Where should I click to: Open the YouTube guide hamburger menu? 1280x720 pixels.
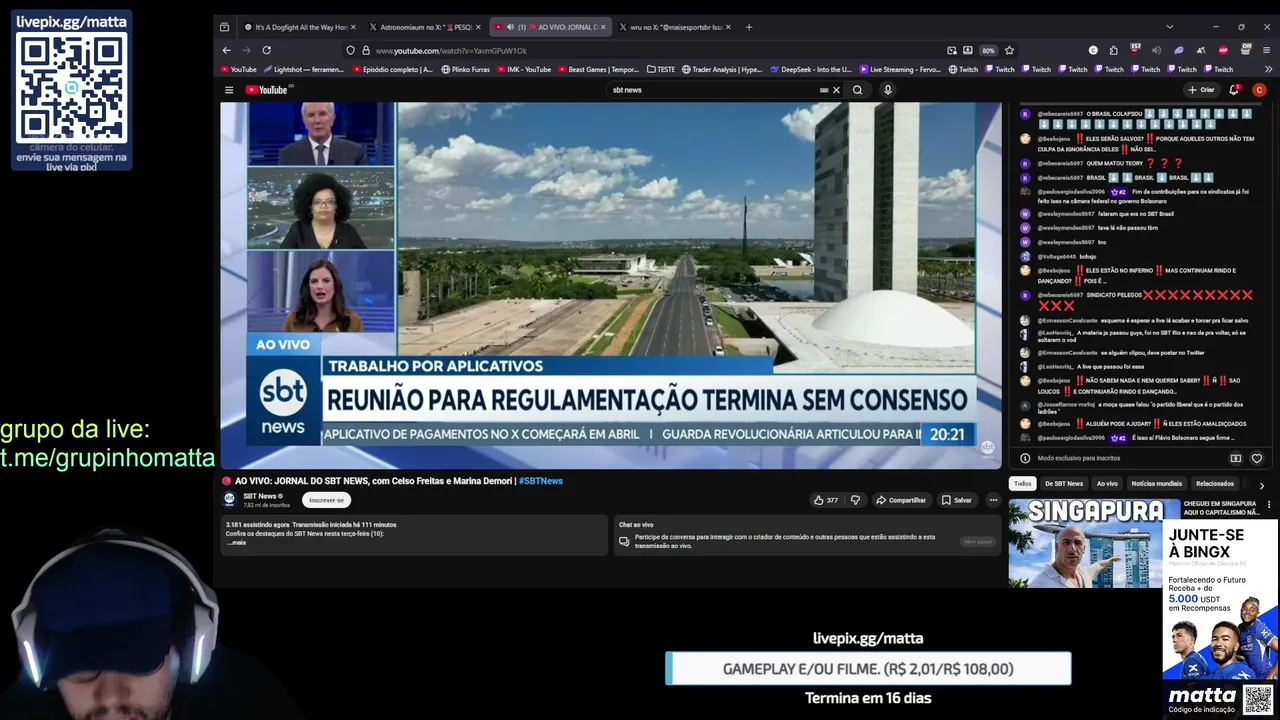tap(229, 90)
